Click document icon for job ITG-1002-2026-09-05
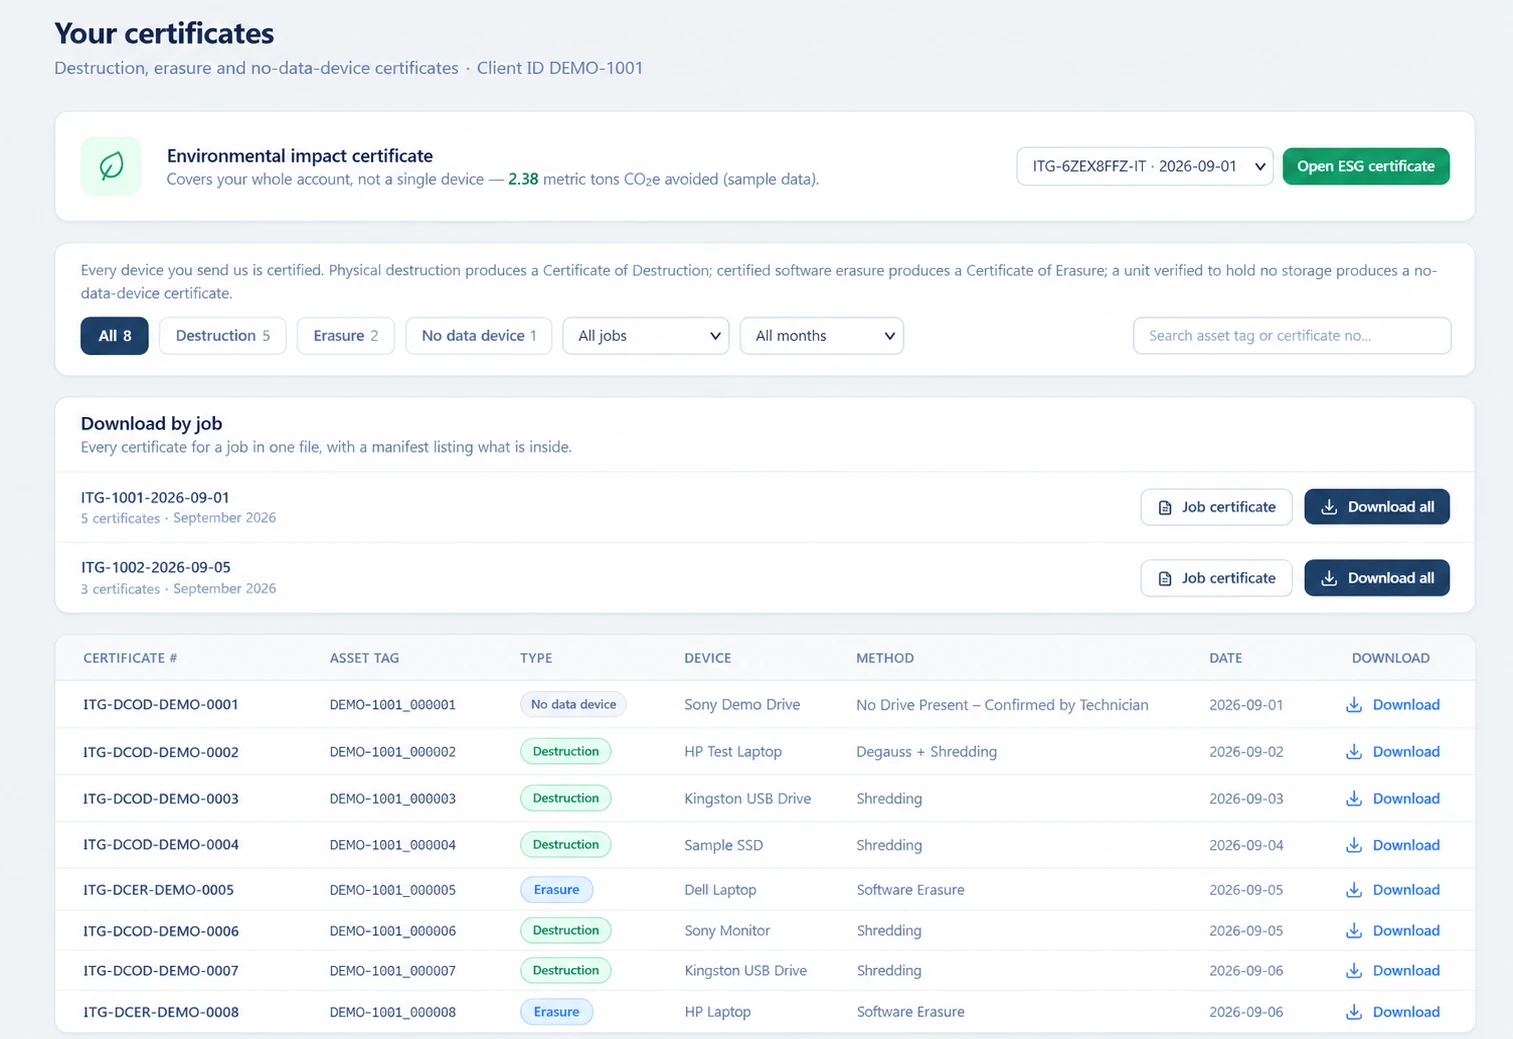Viewport: 1513px width, 1039px height. pyautogui.click(x=1165, y=579)
